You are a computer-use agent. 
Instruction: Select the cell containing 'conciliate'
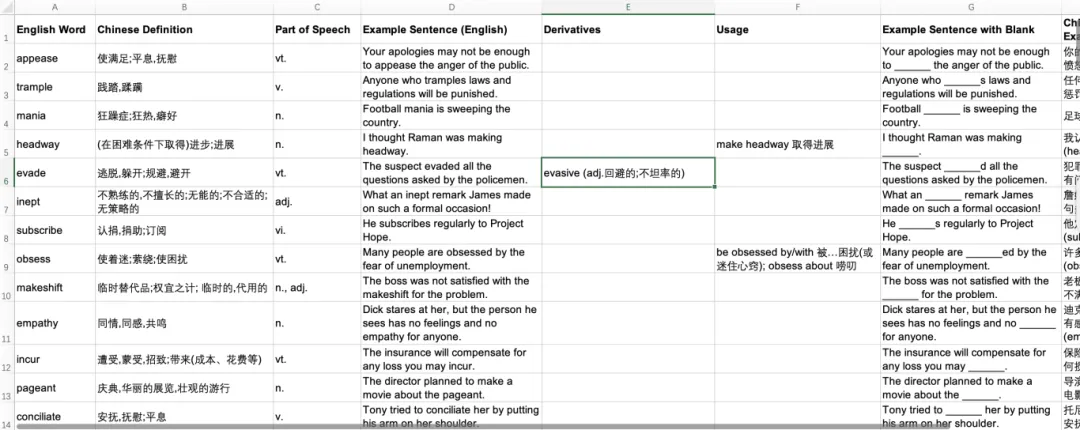54,416
